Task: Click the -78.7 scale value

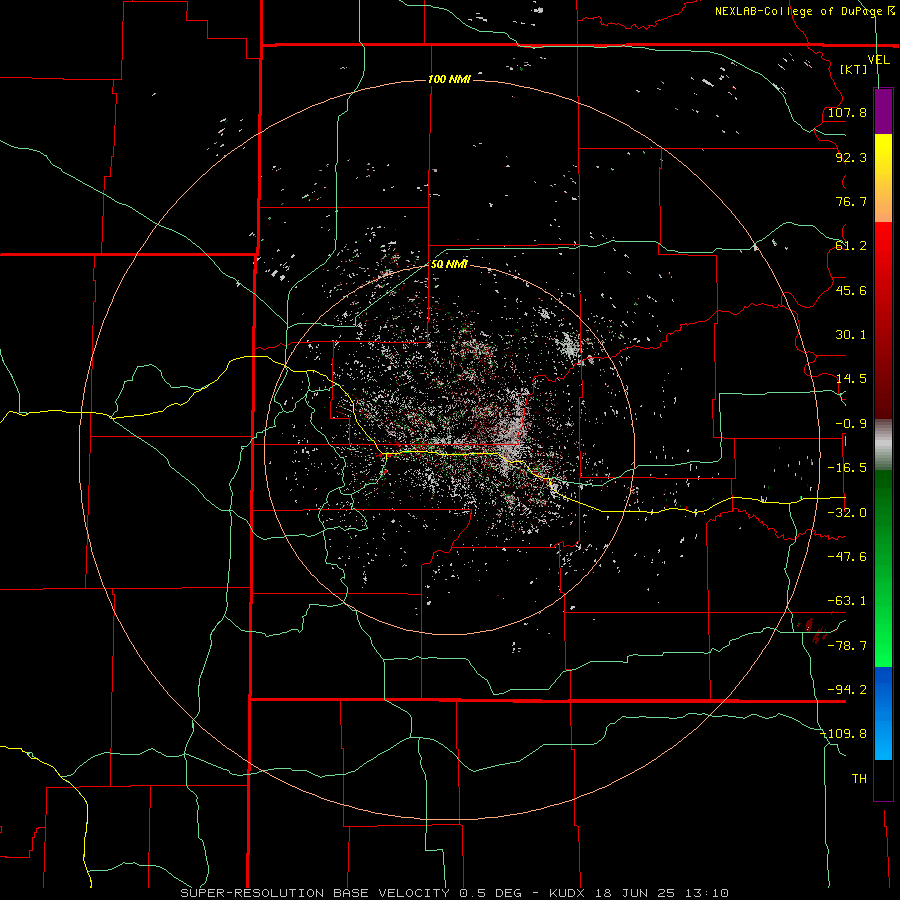Action: 847,646
